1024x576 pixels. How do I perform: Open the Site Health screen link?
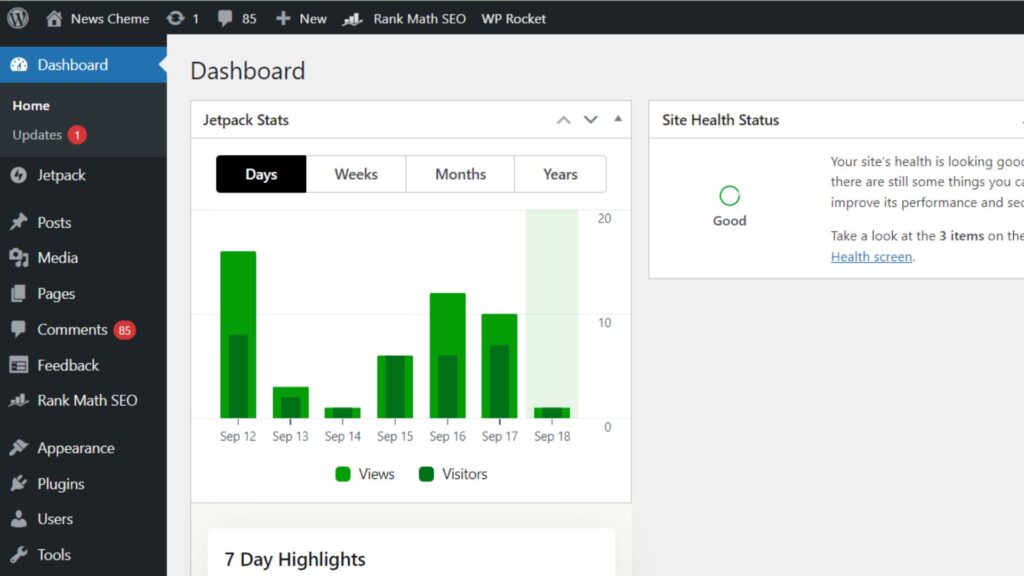[x=871, y=257]
